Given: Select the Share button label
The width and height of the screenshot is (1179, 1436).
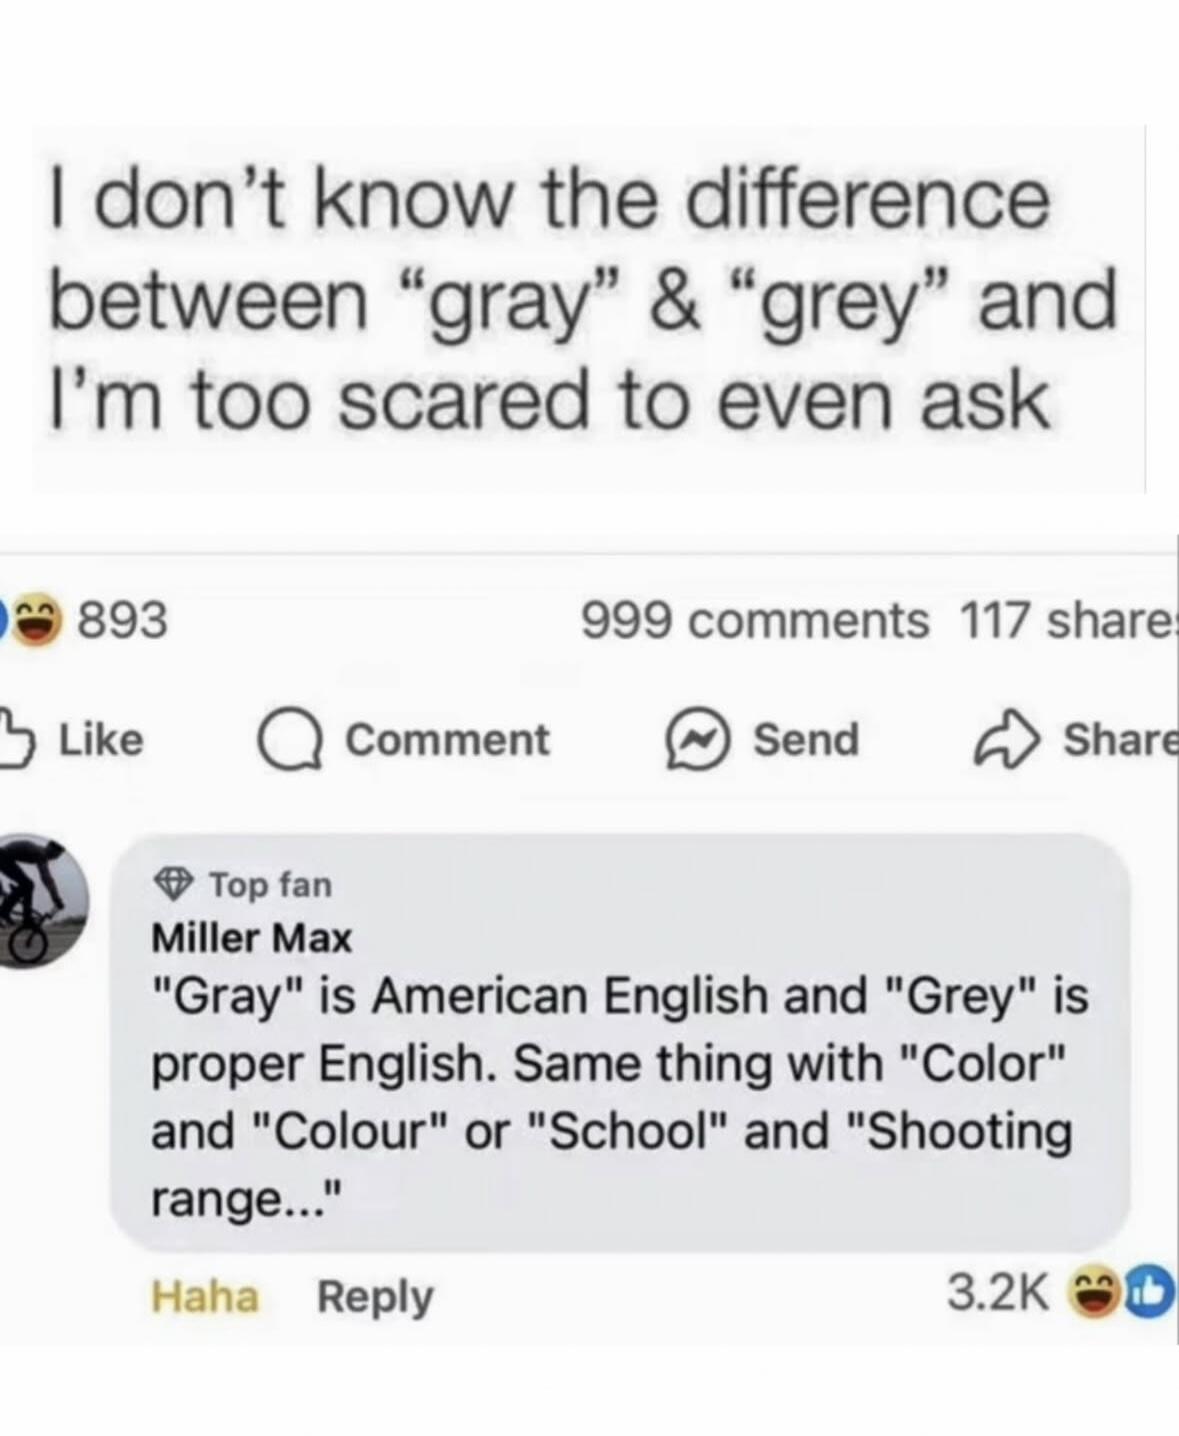Looking at the screenshot, I should point(1119,739).
